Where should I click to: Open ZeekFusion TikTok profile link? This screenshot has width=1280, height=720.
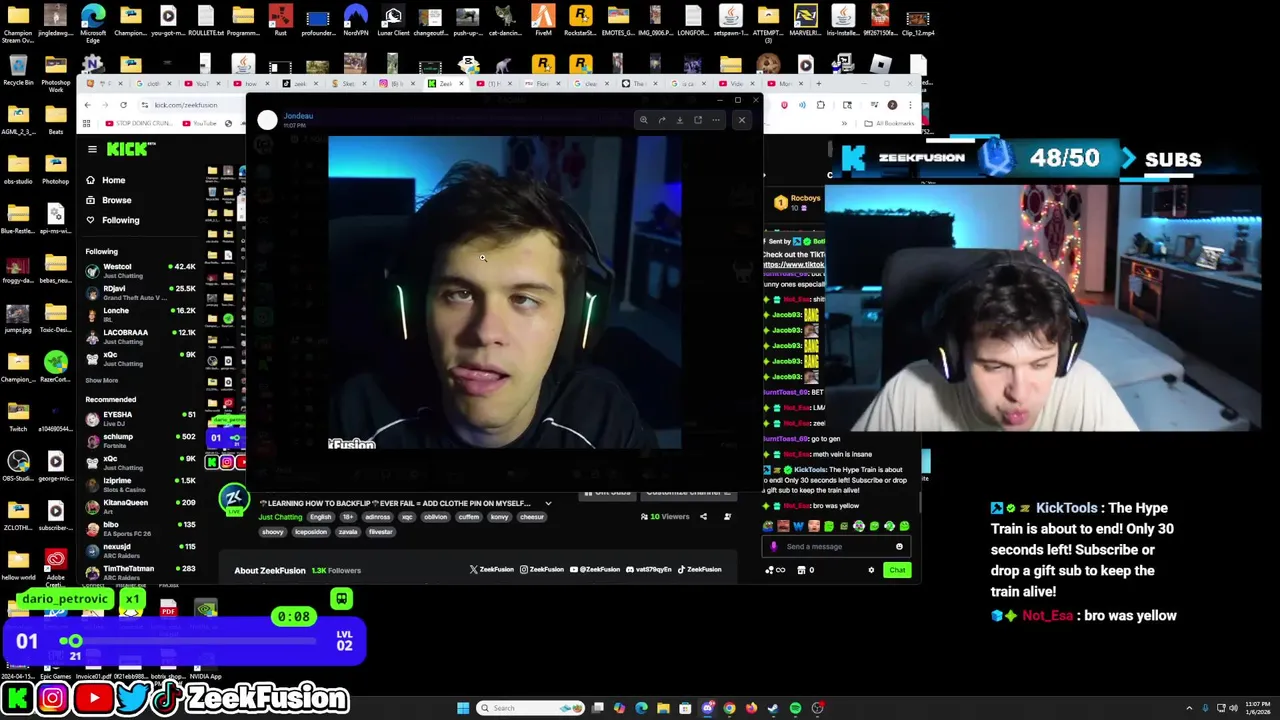point(700,570)
